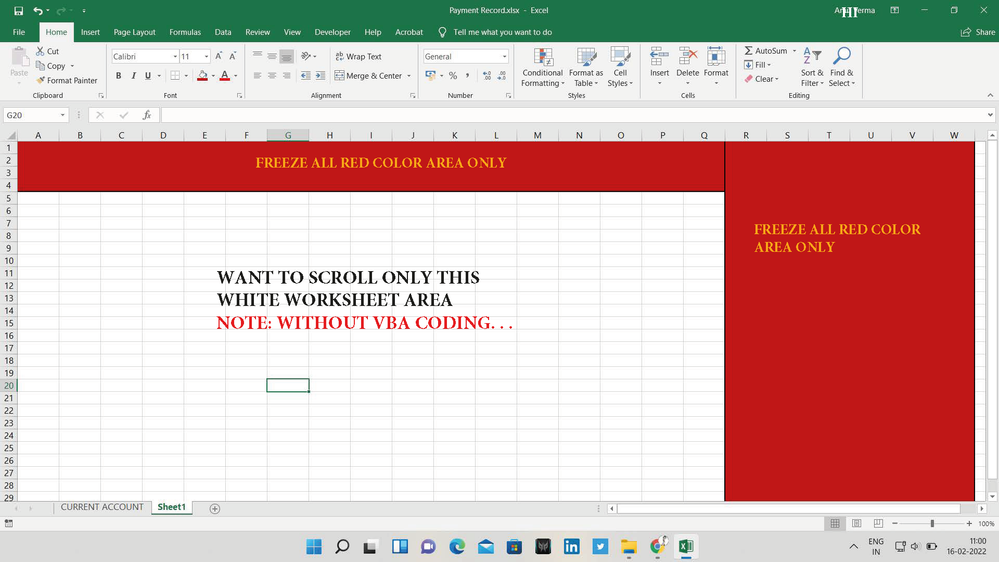The image size is (999, 562).
Task: Activate the Format Painter
Action: tap(67, 80)
